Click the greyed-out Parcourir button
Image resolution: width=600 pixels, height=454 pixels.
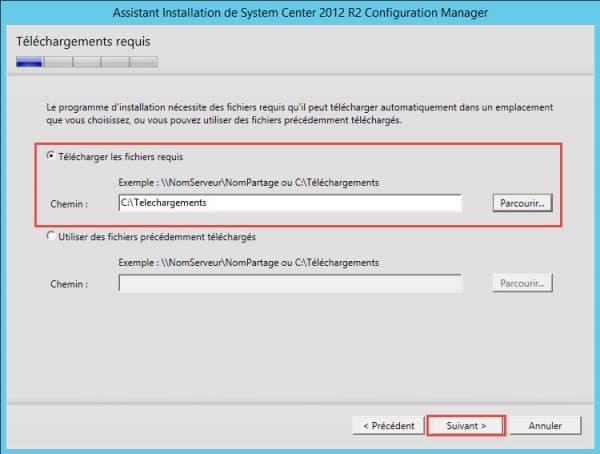click(x=522, y=283)
